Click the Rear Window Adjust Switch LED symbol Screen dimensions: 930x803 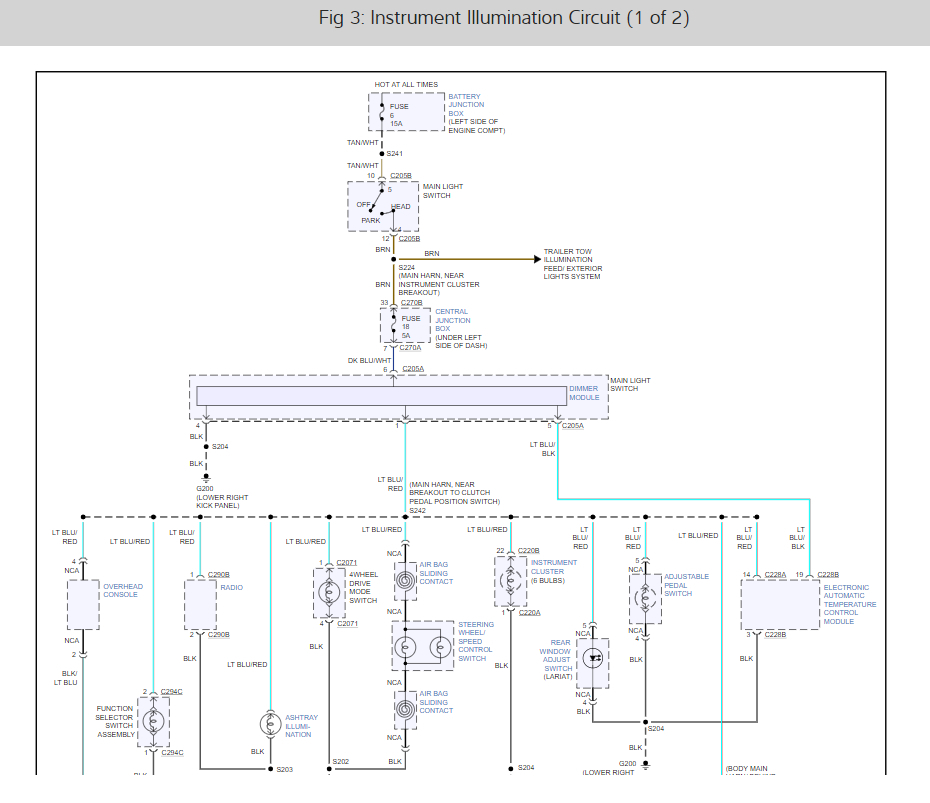(x=593, y=659)
